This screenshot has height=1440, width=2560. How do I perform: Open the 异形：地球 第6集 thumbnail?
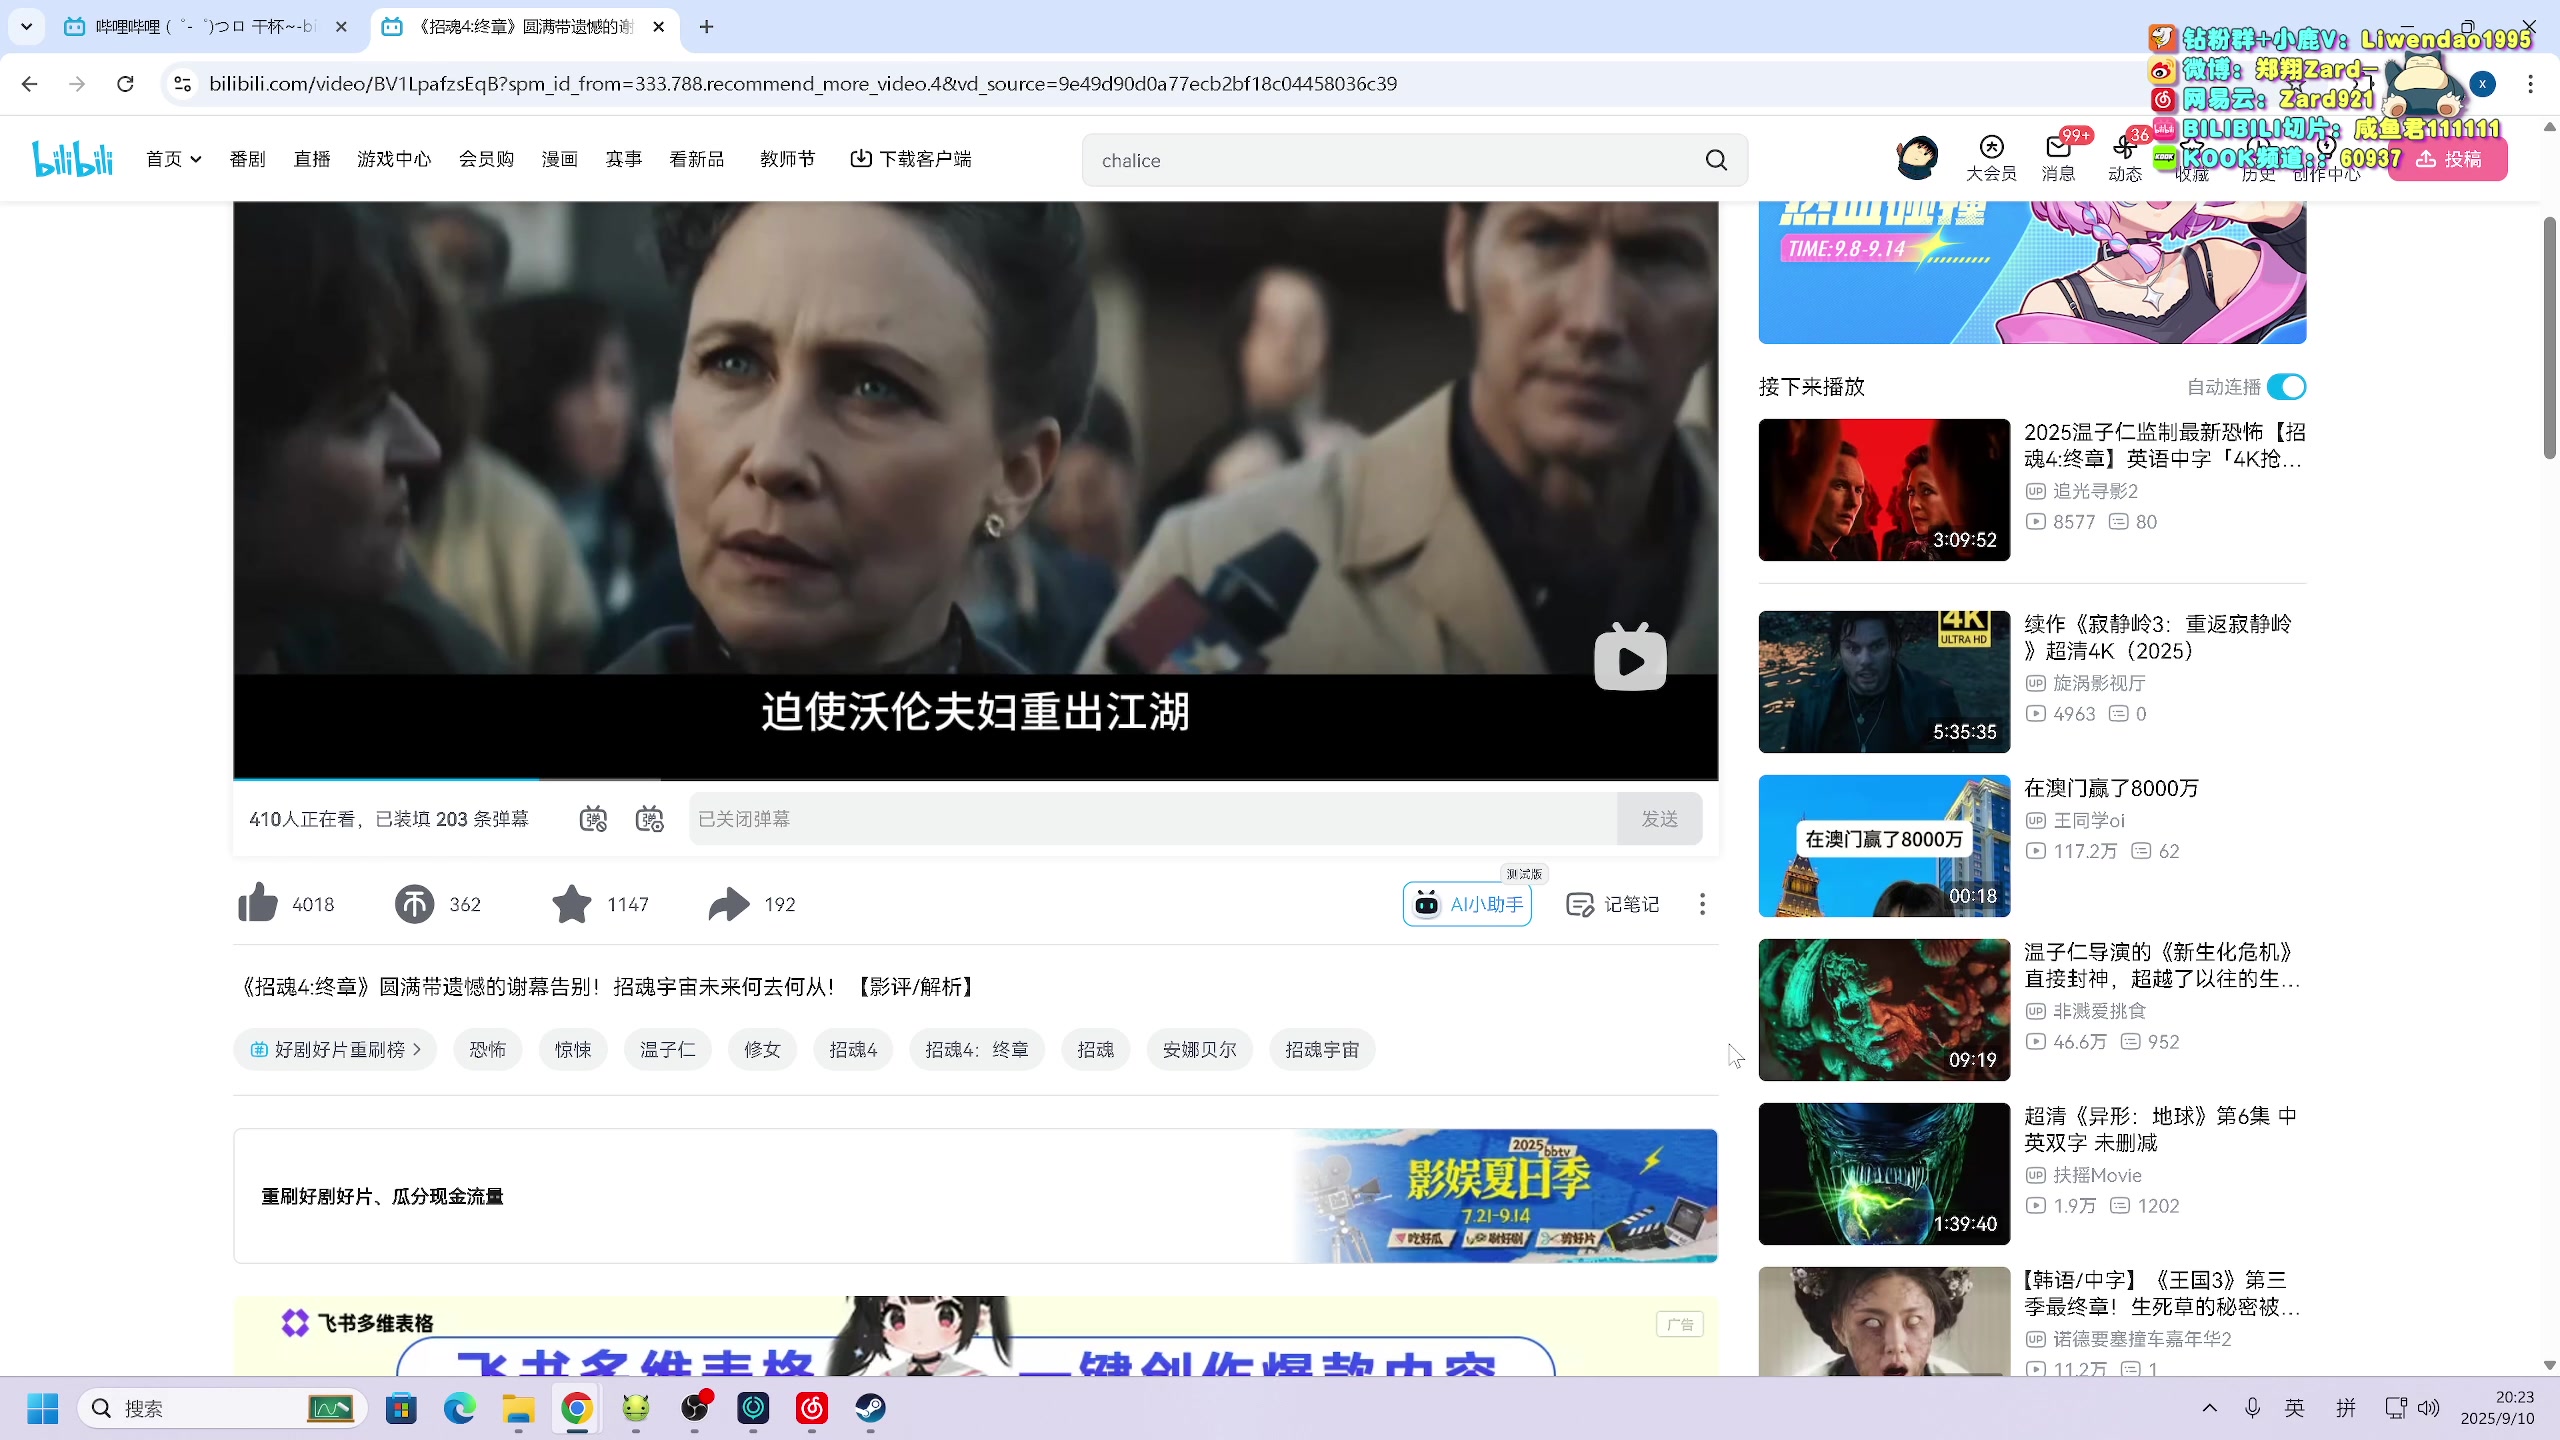(1884, 1174)
